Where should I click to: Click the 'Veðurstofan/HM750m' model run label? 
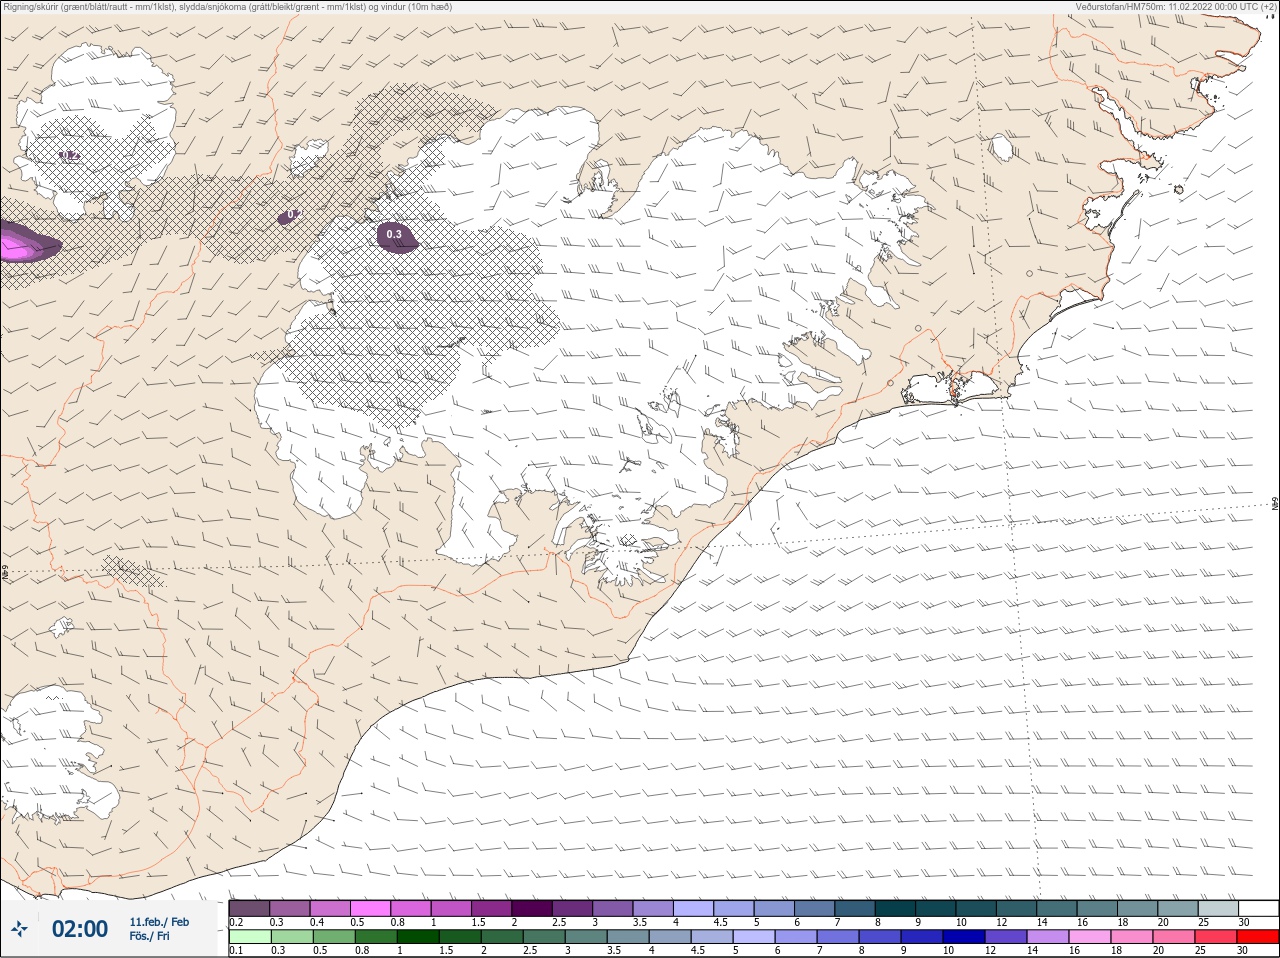[x=1175, y=7]
